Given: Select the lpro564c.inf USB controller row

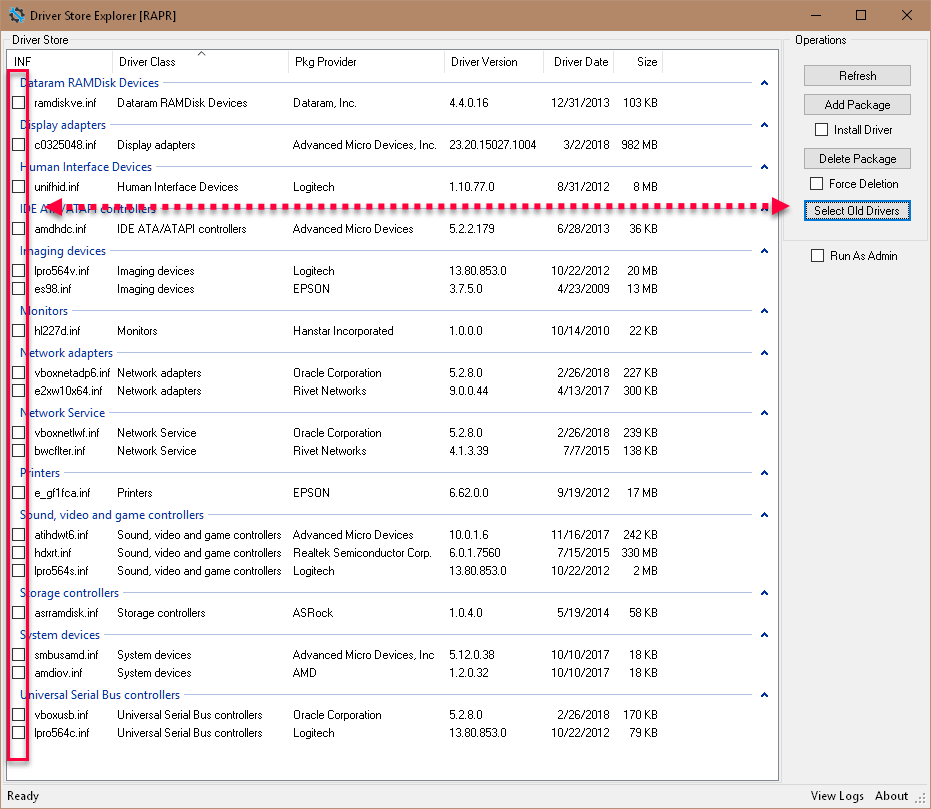Looking at the screenshot, I should click(335, 733).
